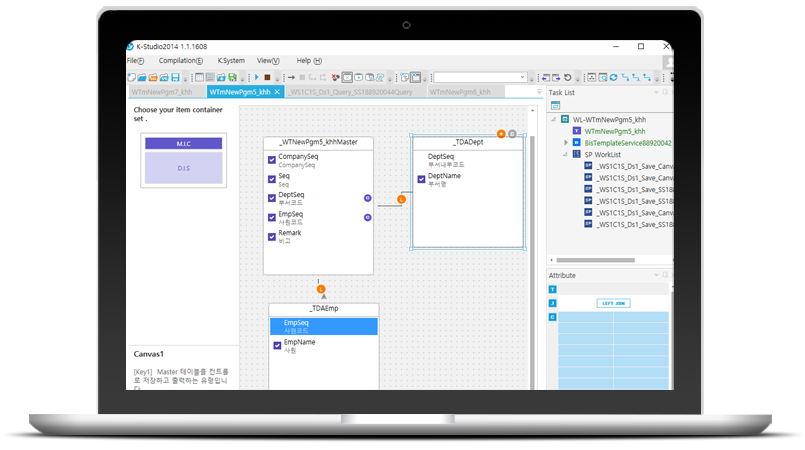Uncheck DeptName in _TDADept table
The height and width of the screenshot is (450, 805).
click(421, 179)
